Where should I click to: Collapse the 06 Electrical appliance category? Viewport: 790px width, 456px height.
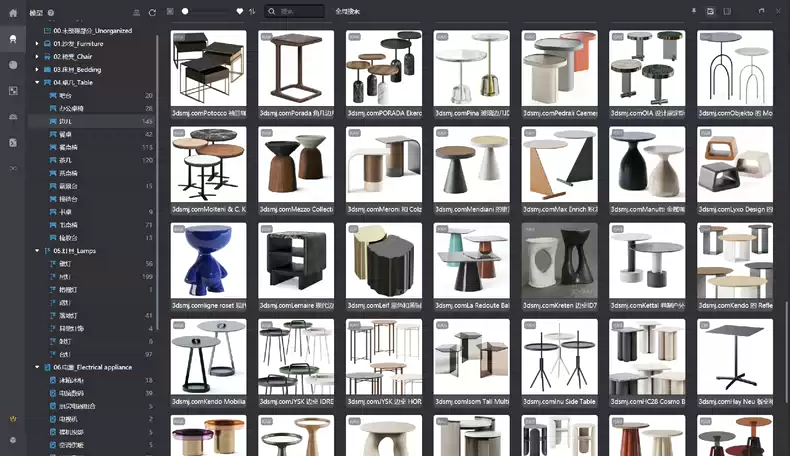[37, 367]
